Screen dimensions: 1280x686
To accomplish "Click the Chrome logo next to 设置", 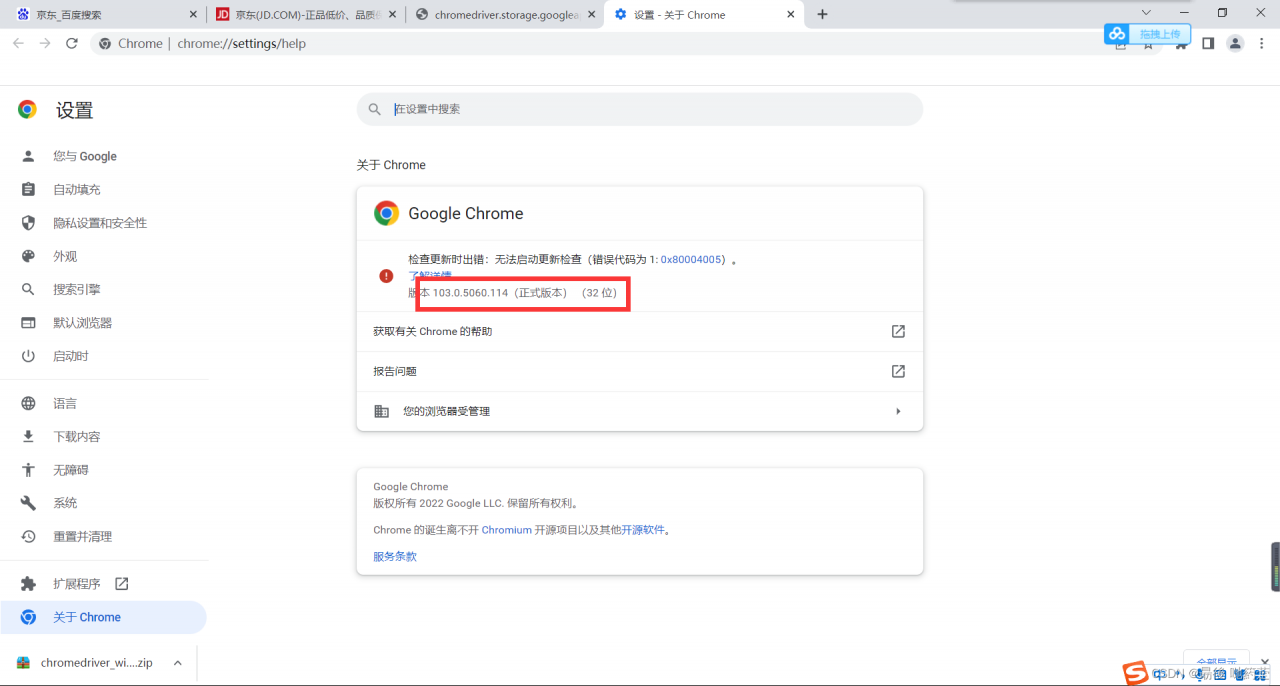I will [x=27, y=110].
